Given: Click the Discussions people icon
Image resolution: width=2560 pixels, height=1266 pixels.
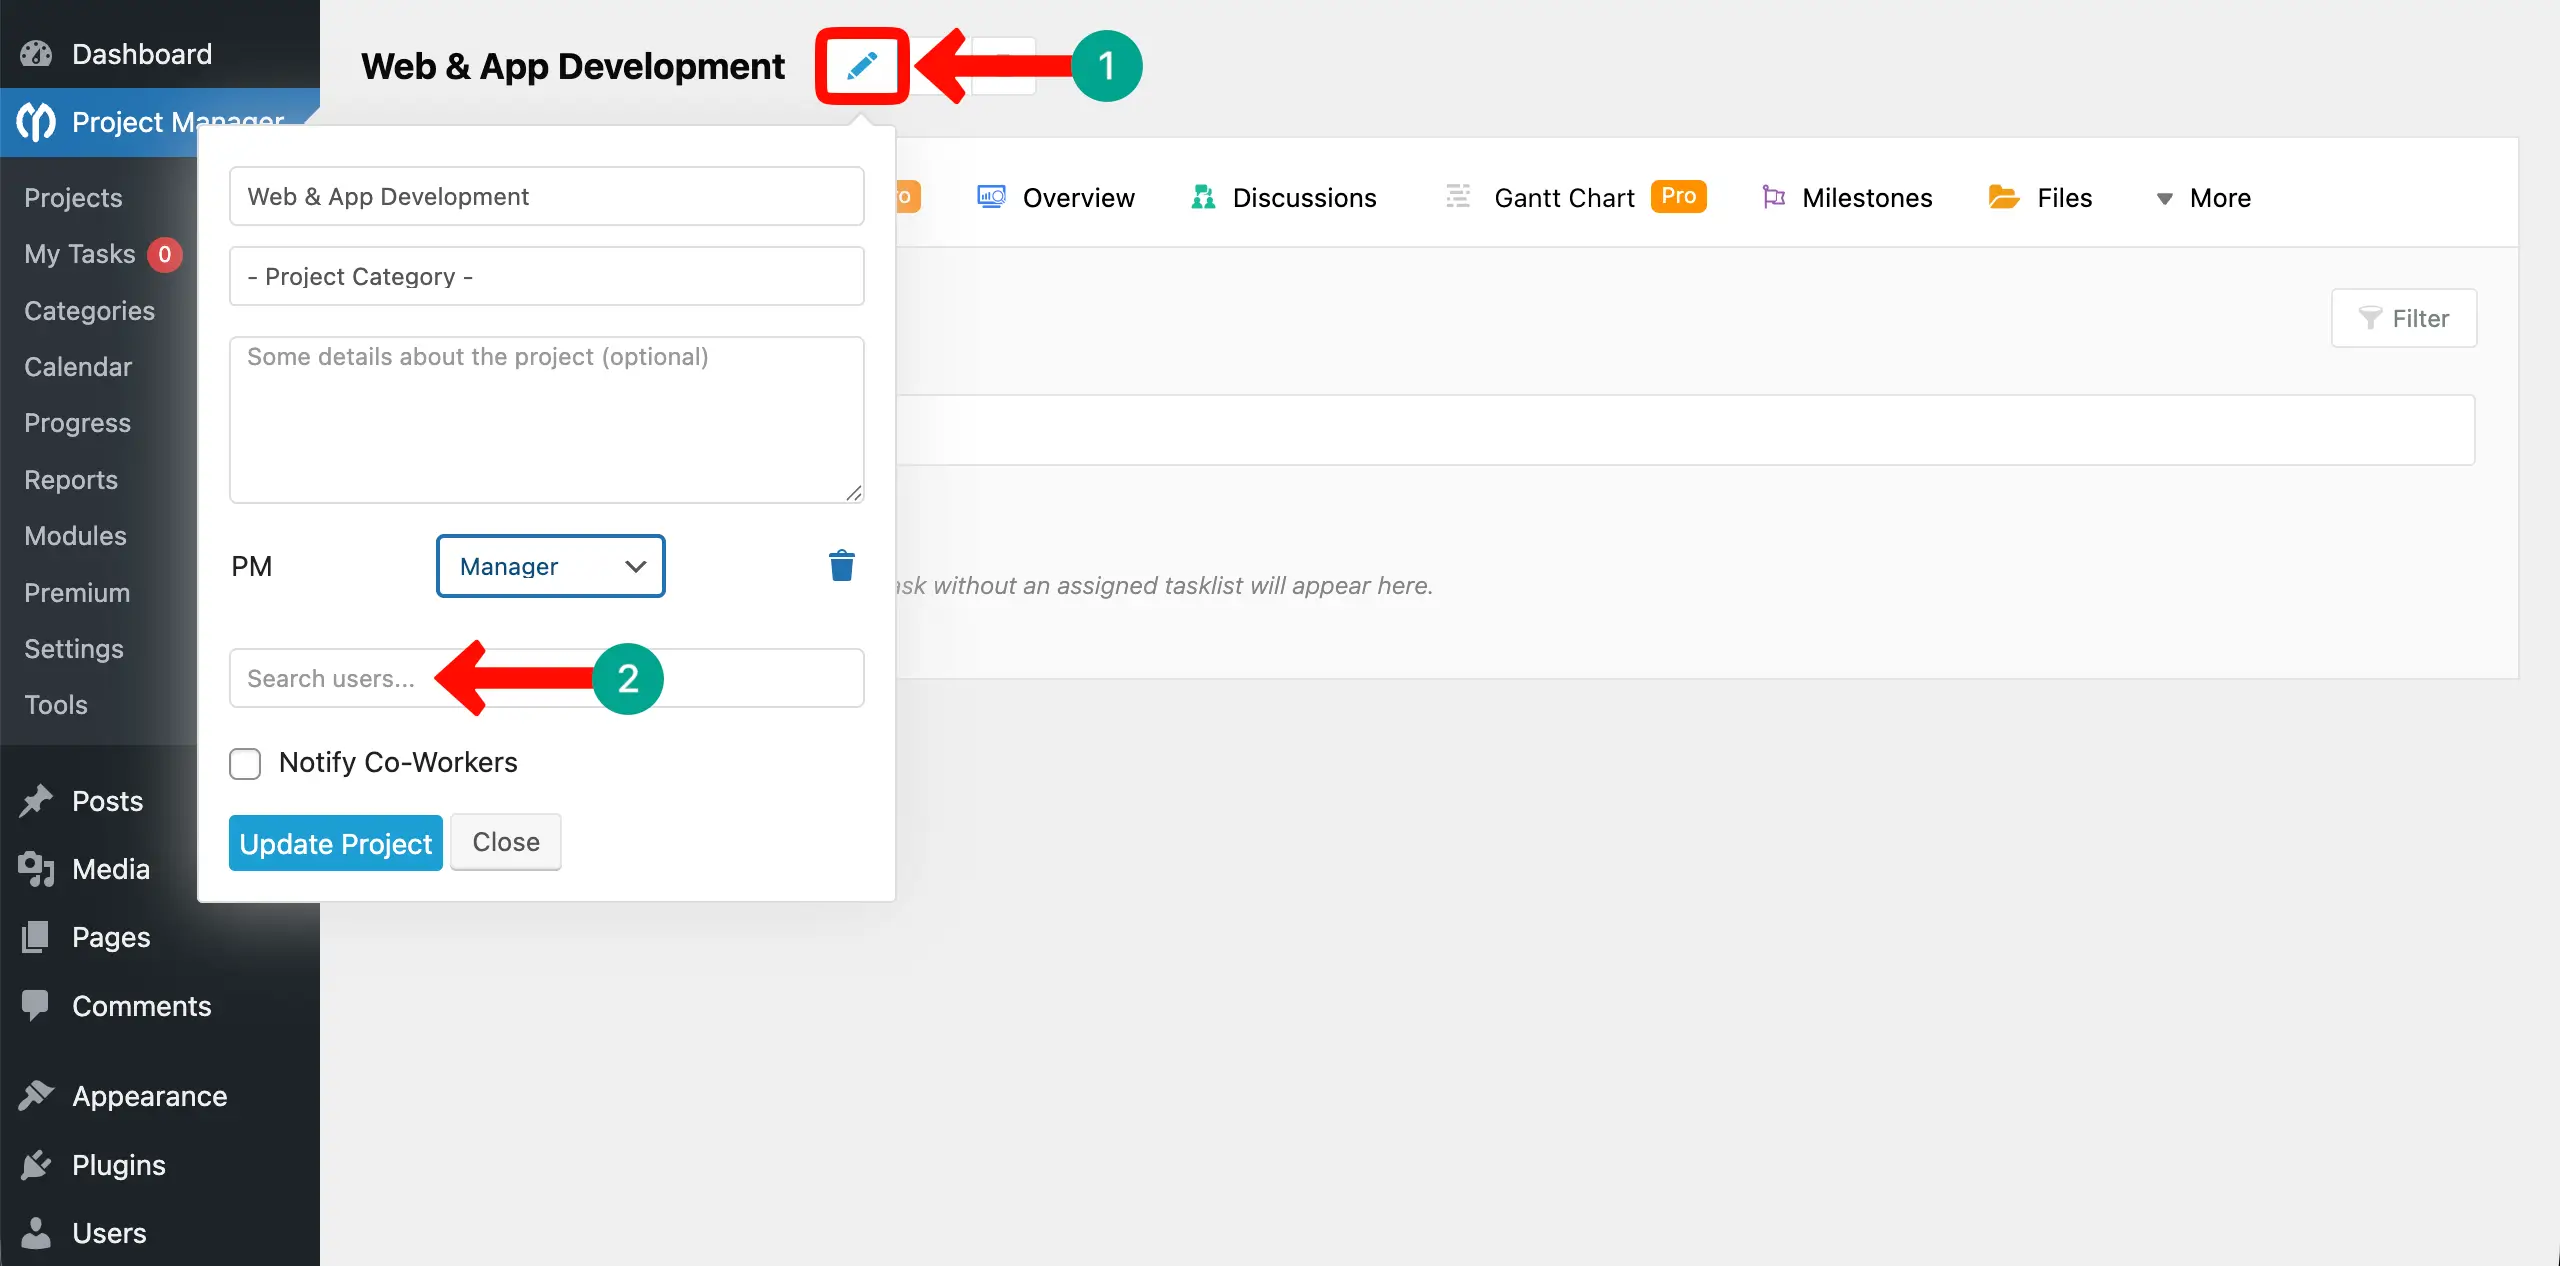Looking at the screenshot, I should click(x=1203, y=197).
